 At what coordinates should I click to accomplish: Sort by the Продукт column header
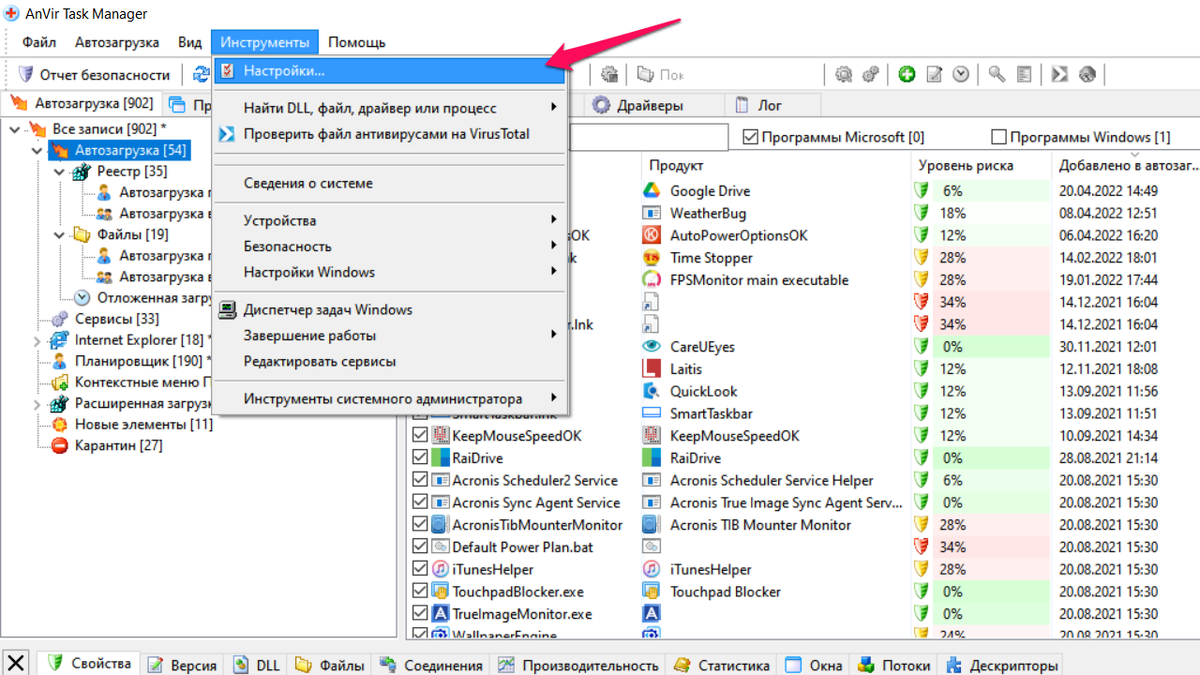(x=775, y=165)
